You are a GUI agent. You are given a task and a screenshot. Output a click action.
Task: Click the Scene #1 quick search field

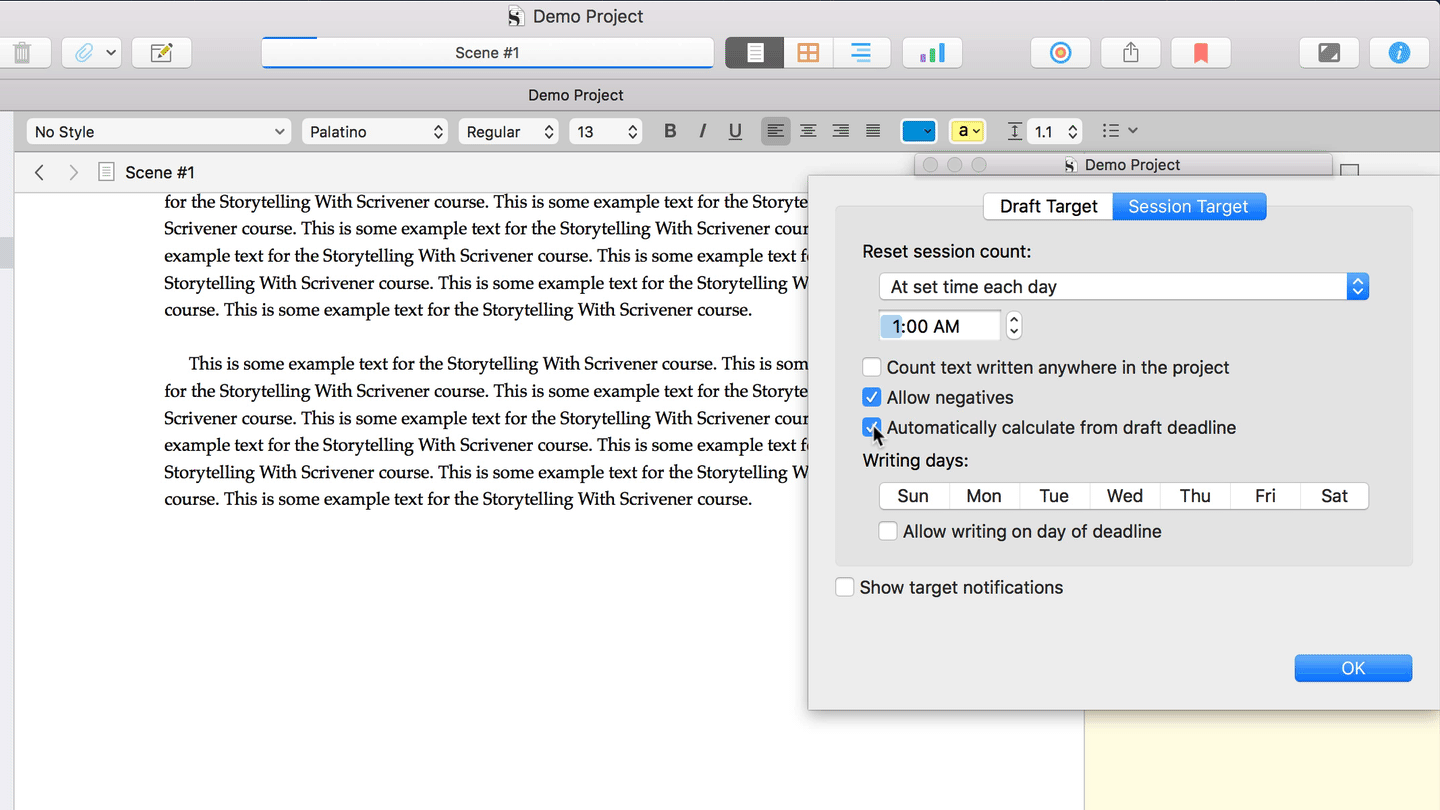click(x=488, y=53)
